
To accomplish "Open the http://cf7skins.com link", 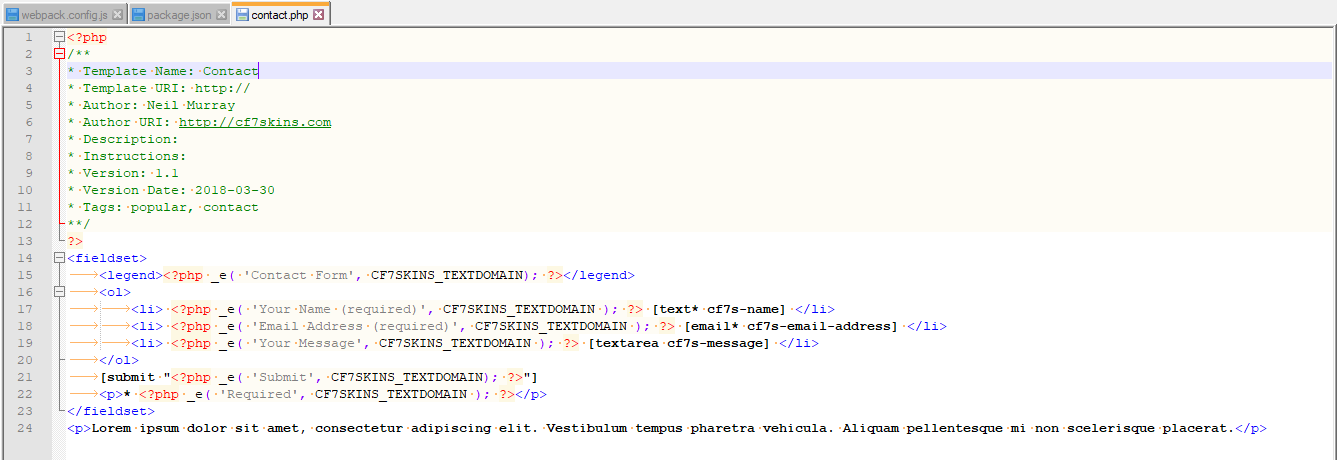I will point(255,122).
